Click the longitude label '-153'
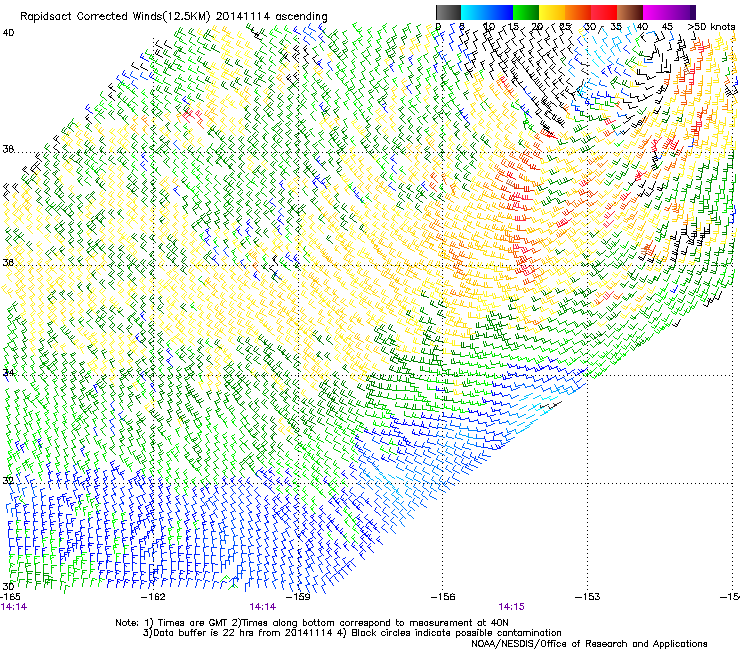Viewport: 740px width, 650px height. pos(587,597)
